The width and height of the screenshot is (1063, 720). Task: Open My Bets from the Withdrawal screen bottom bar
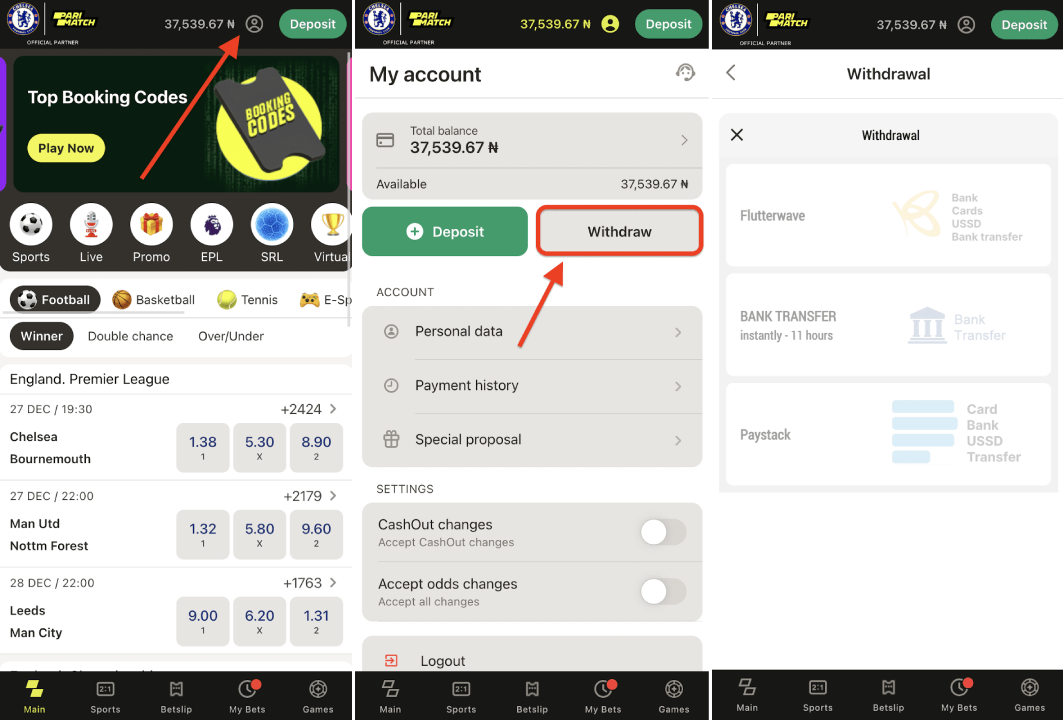959,695
